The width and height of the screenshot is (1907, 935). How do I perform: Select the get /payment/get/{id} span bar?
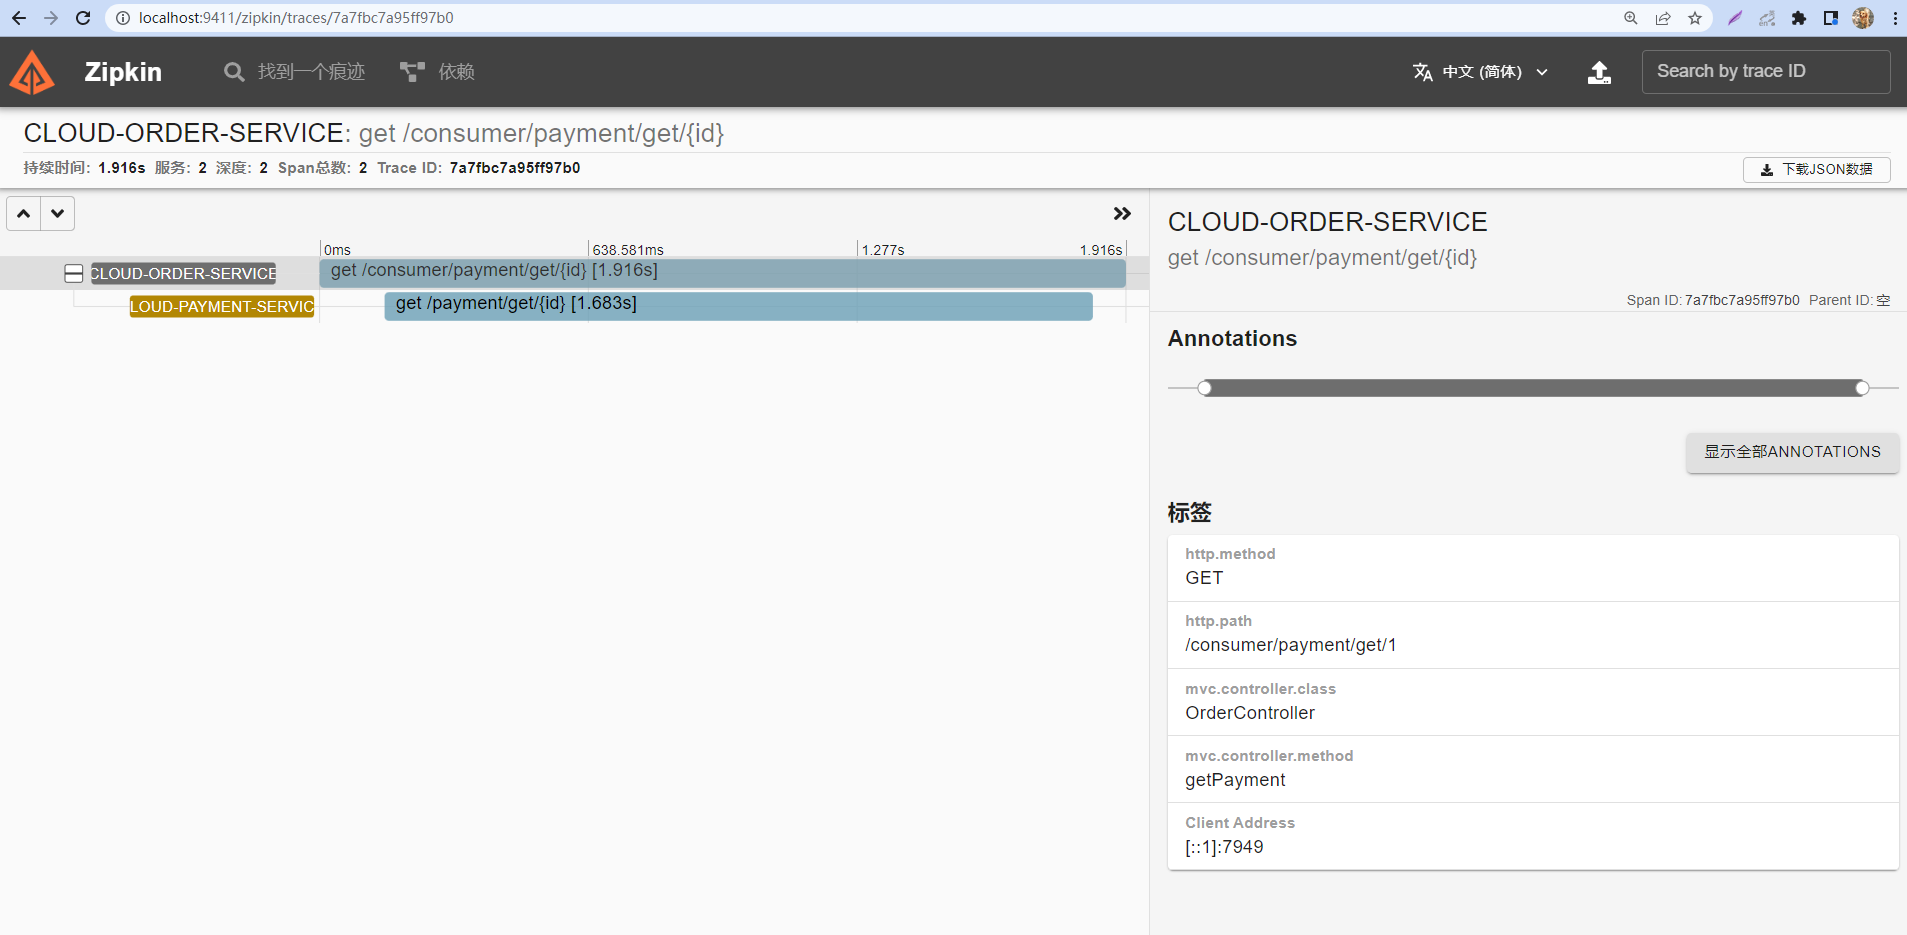pyautogui.click(x=738, y=305)
